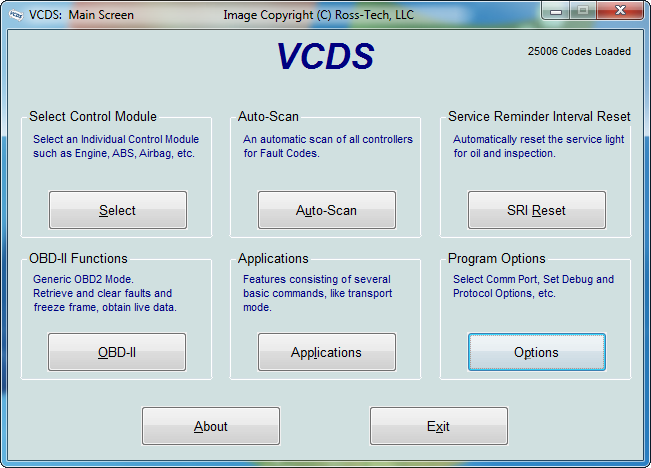Click 'Select an Individual Control Module' description
651x468 pixels.
point(116,139)
